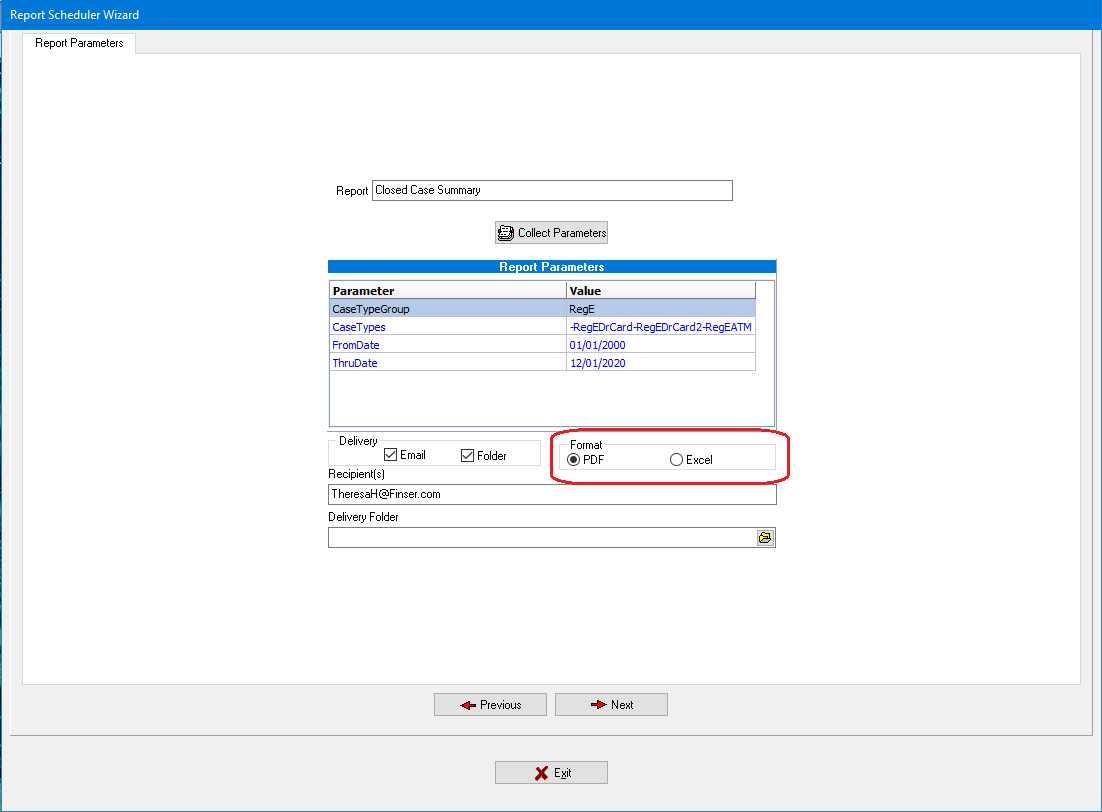Focus the Delivery Folder path field

[540, 538]
